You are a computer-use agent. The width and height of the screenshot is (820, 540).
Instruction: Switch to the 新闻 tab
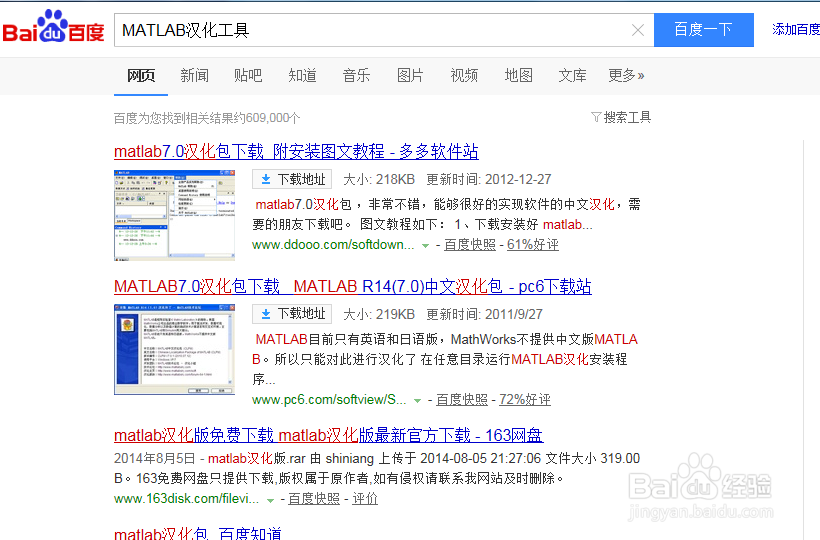(x=195, y=76)
